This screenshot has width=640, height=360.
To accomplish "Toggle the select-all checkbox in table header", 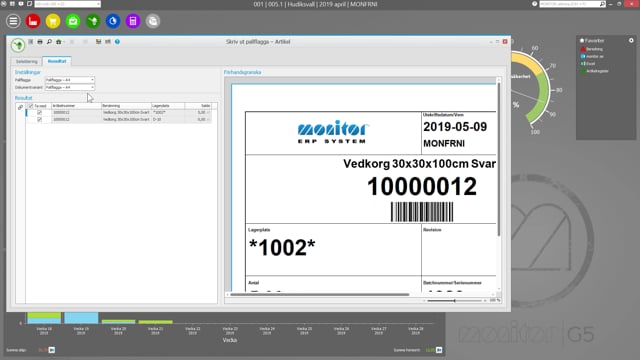I will click(x=31, y=106).
